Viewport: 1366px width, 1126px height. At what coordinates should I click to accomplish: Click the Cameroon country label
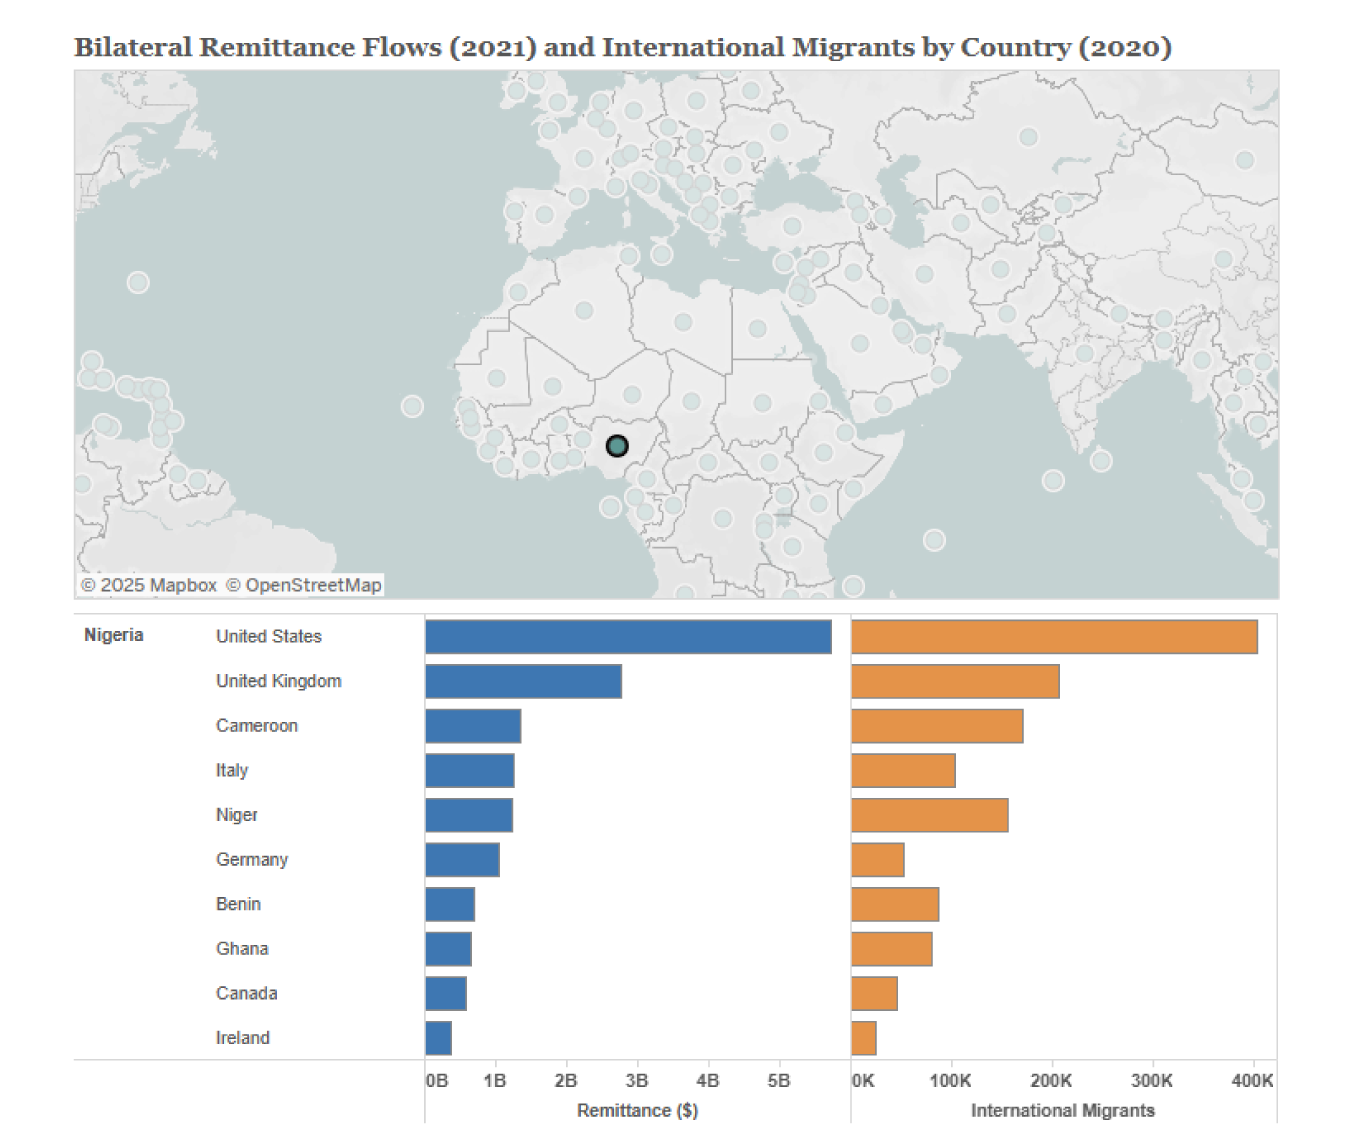257,726
